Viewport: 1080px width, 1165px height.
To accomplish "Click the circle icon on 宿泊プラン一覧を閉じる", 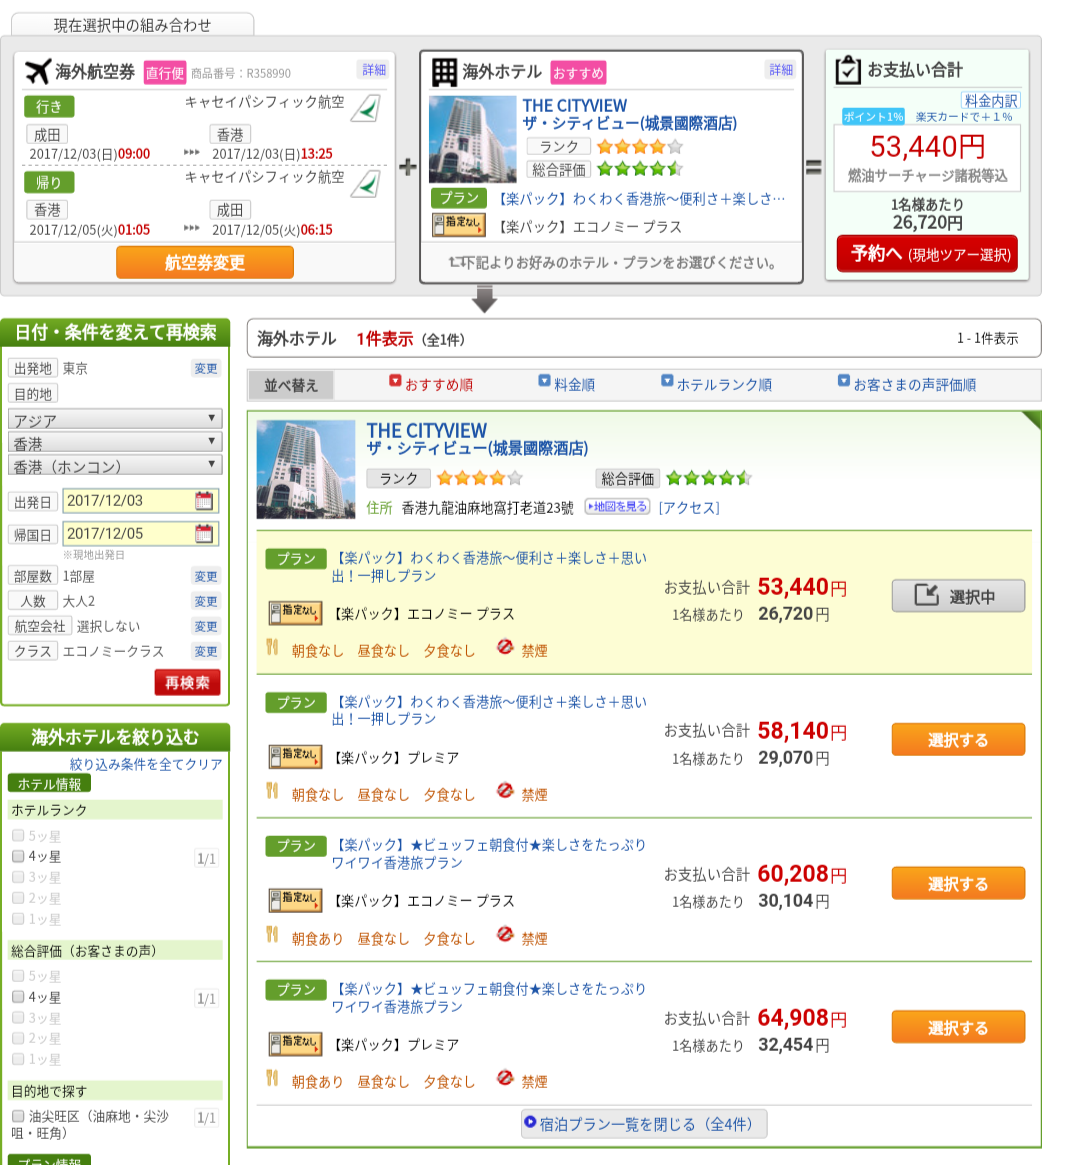I will (530, 1122).
